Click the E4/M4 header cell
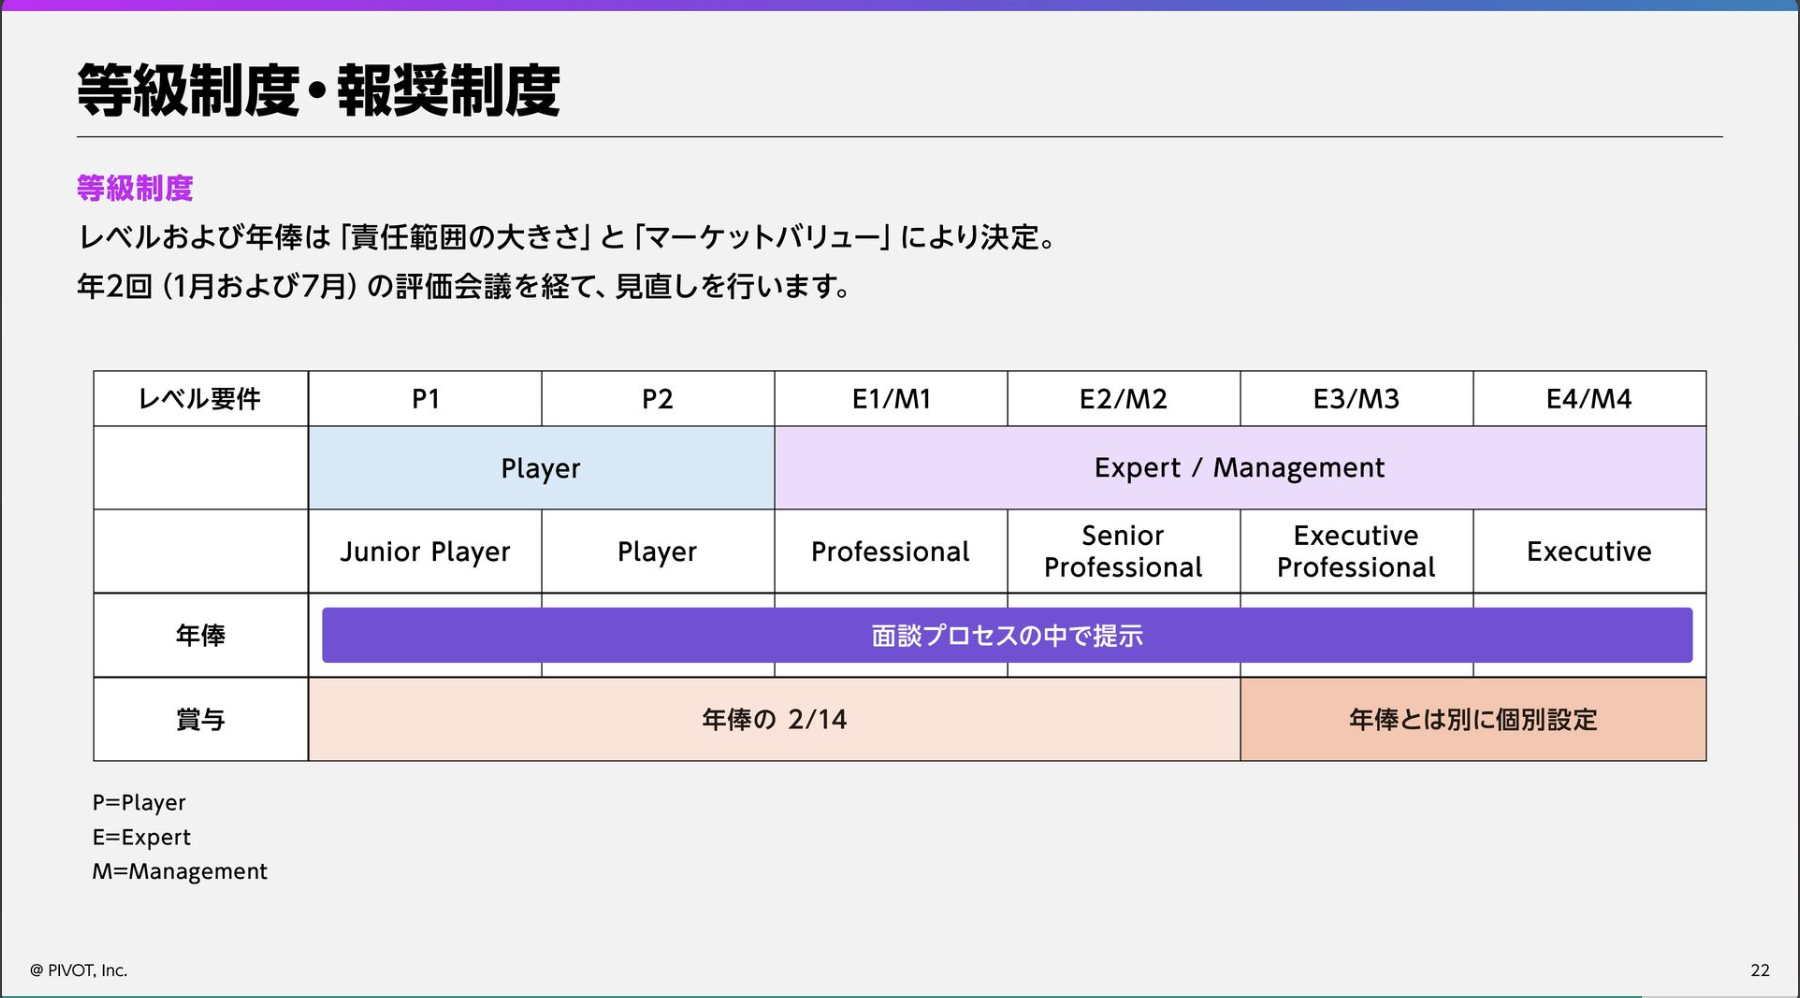Screen dimensions: 1800x998 pyautogui.click(x=1588, y=399)
